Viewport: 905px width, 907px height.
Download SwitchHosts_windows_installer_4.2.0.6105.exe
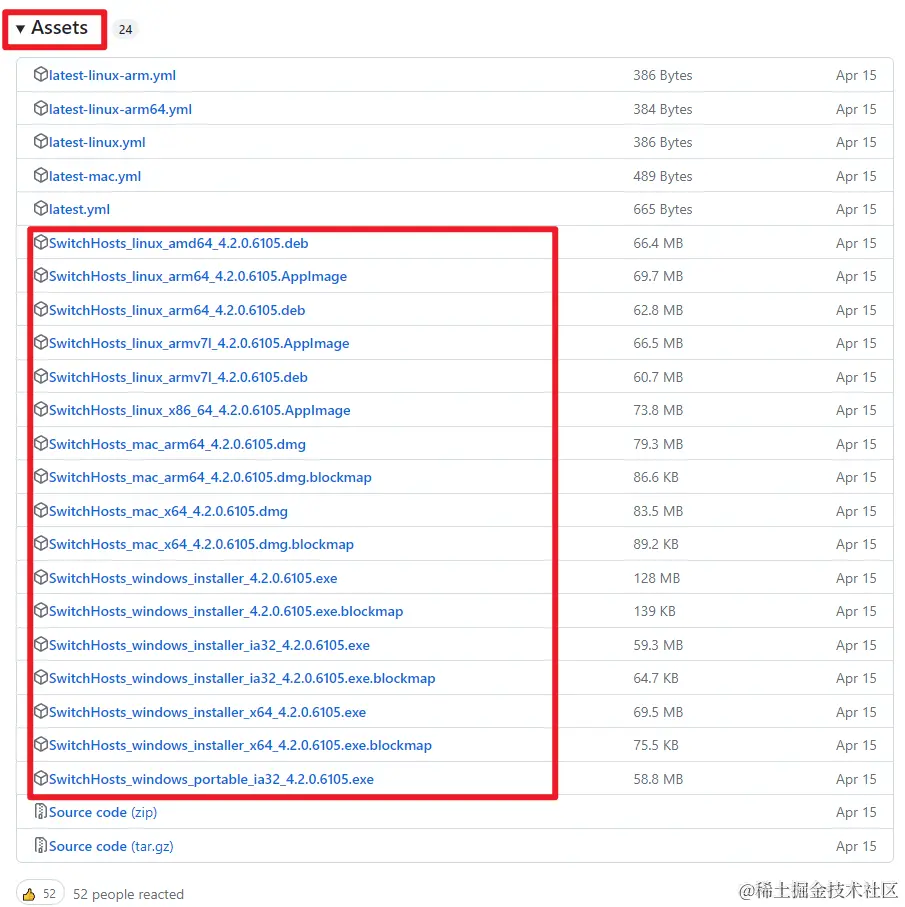[x=193, y=579]
